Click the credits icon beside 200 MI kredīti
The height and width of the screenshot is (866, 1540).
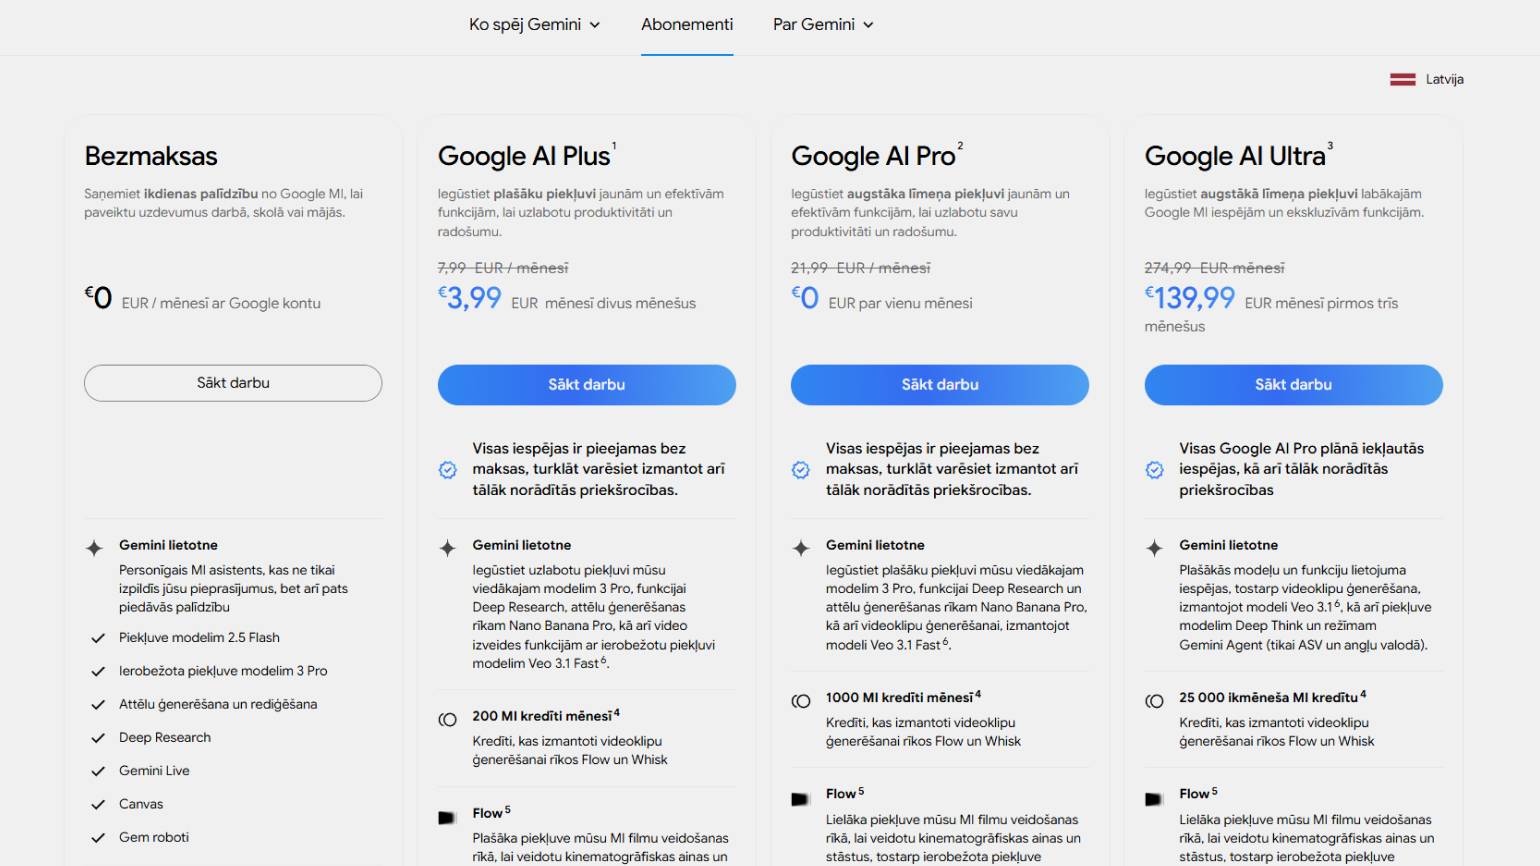448,719
